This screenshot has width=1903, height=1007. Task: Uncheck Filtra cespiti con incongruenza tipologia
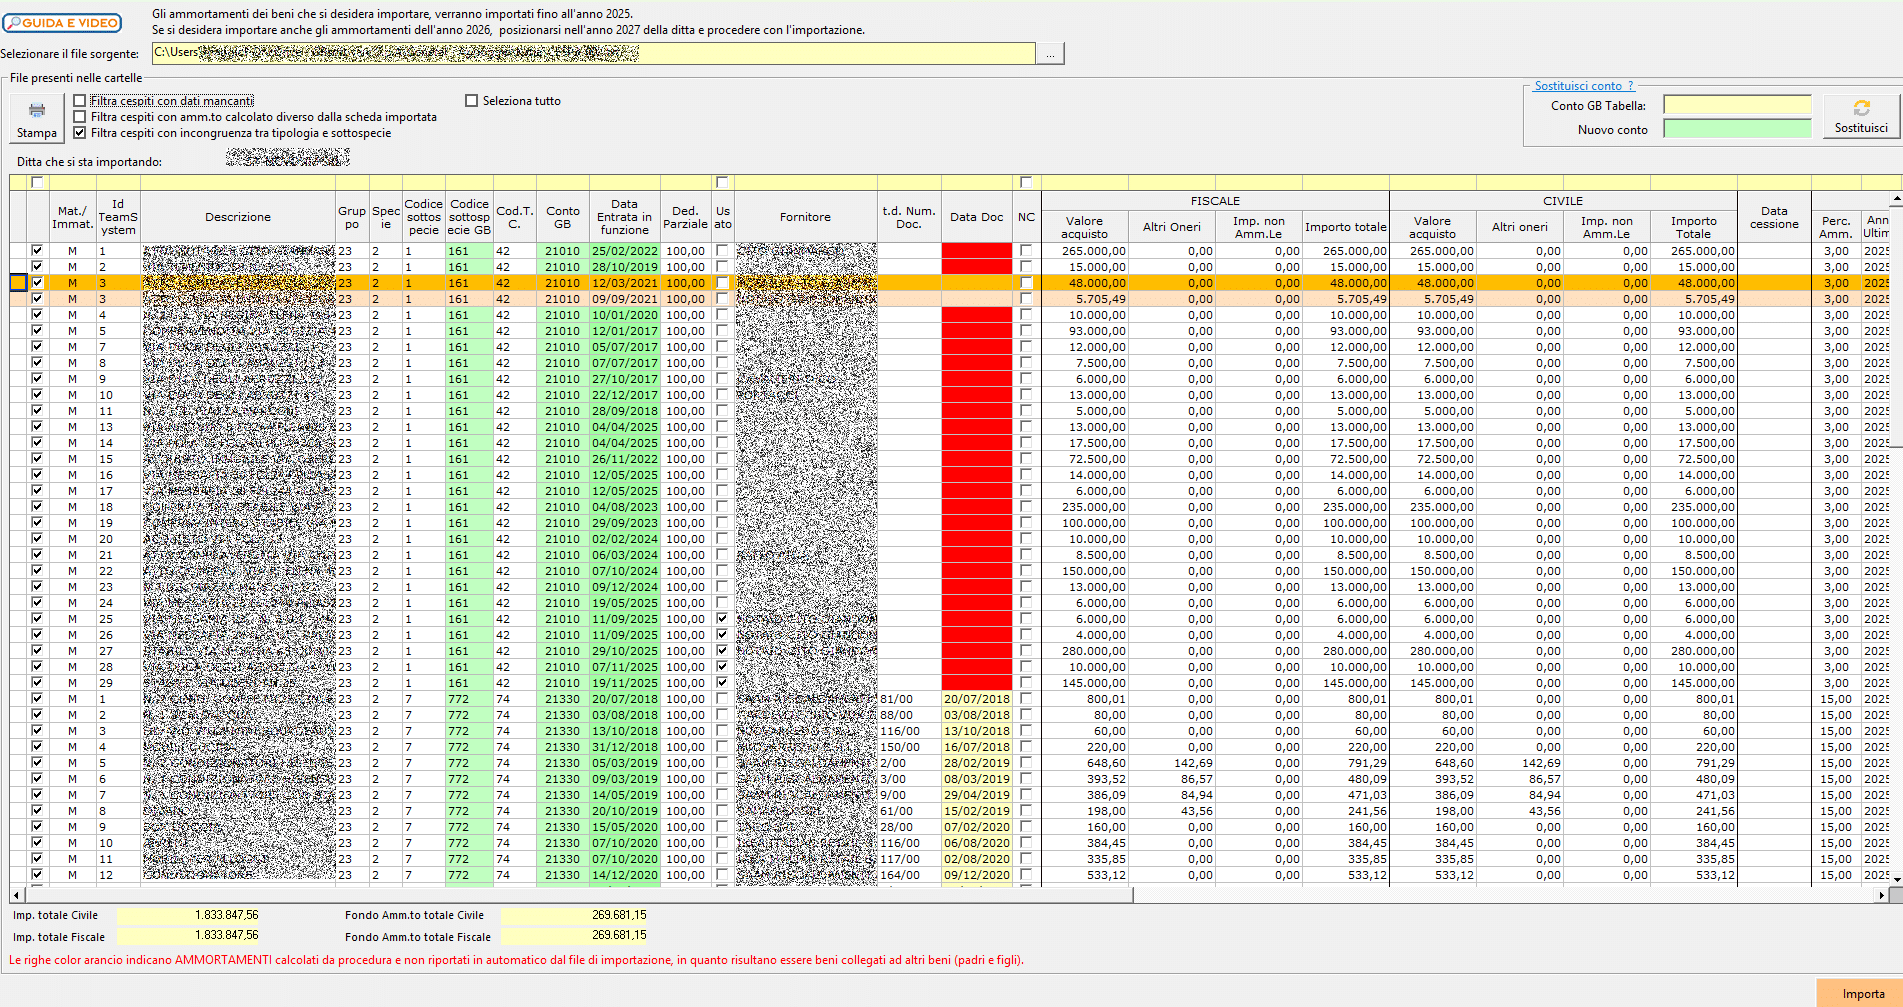(80, 133)
